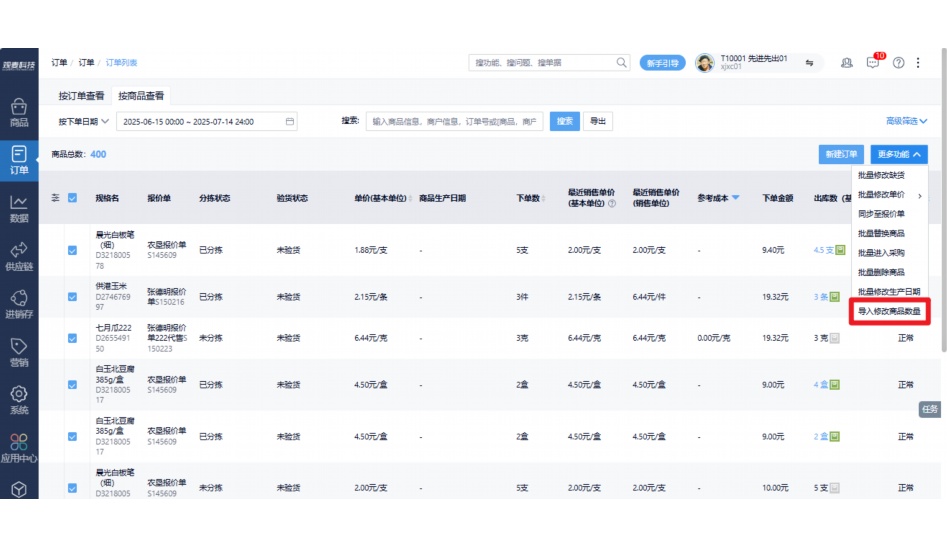Toggle the select-all checkbox in table header
947x547 pixels.
point(72,198)
